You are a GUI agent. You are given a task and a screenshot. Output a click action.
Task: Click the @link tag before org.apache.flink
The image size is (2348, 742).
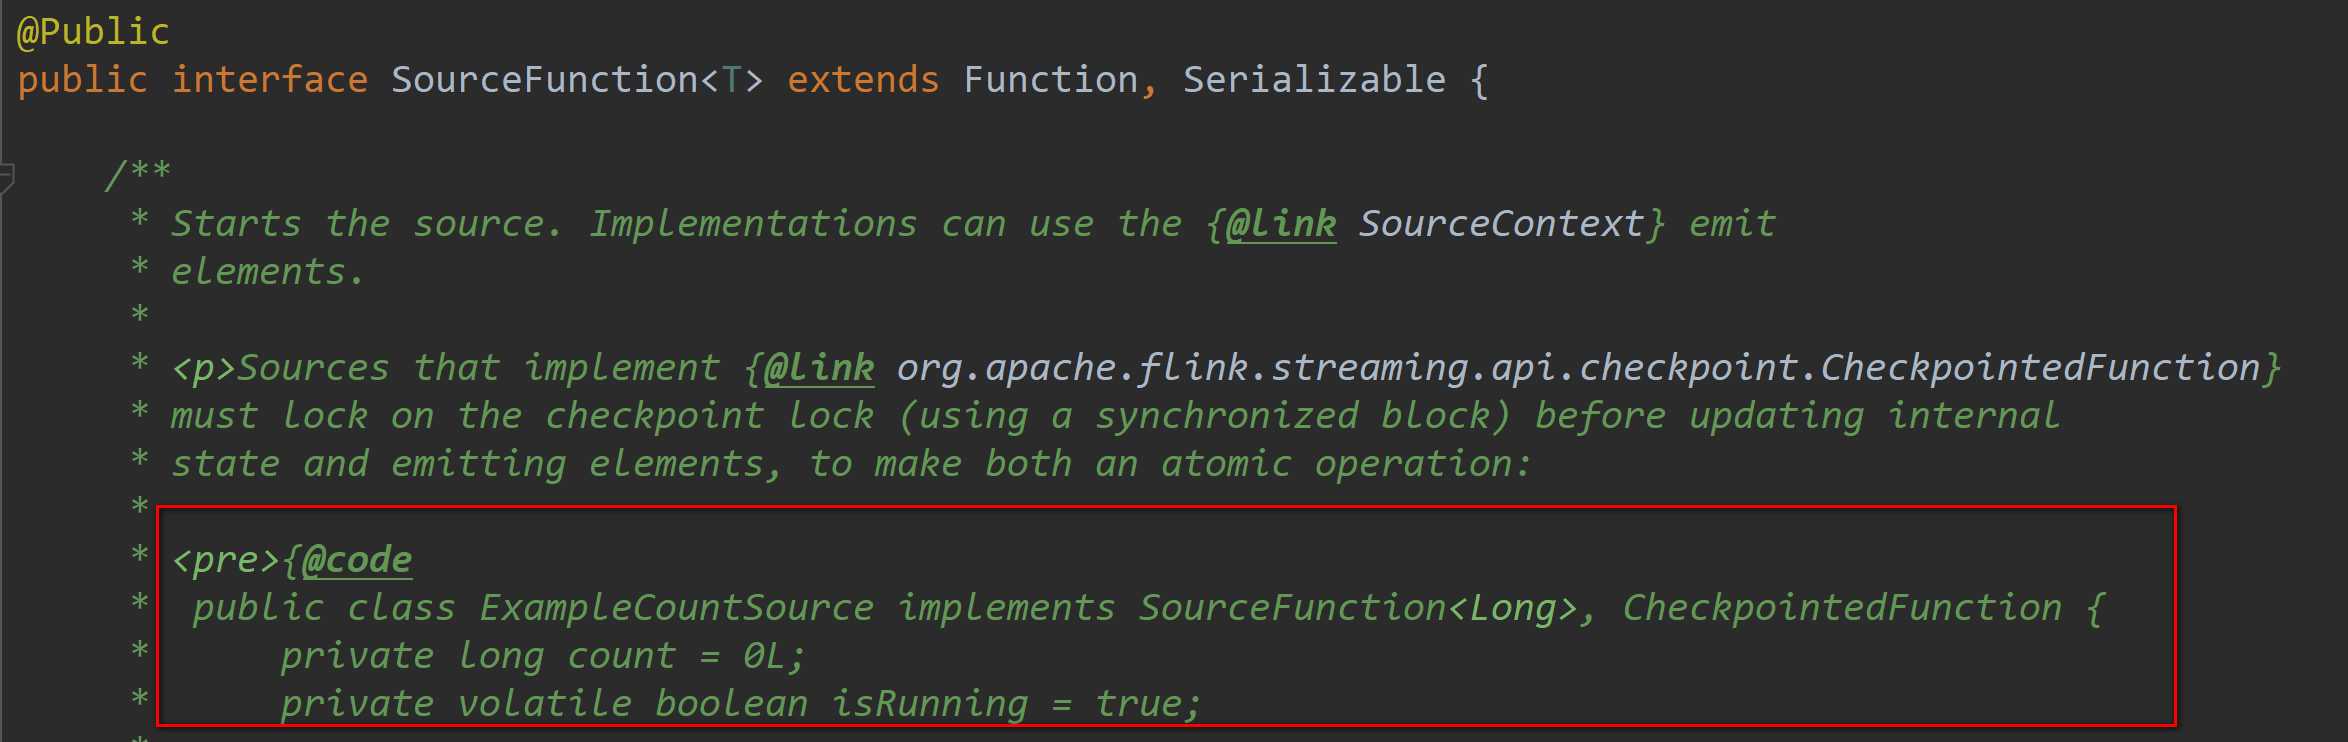pos(819,368)
